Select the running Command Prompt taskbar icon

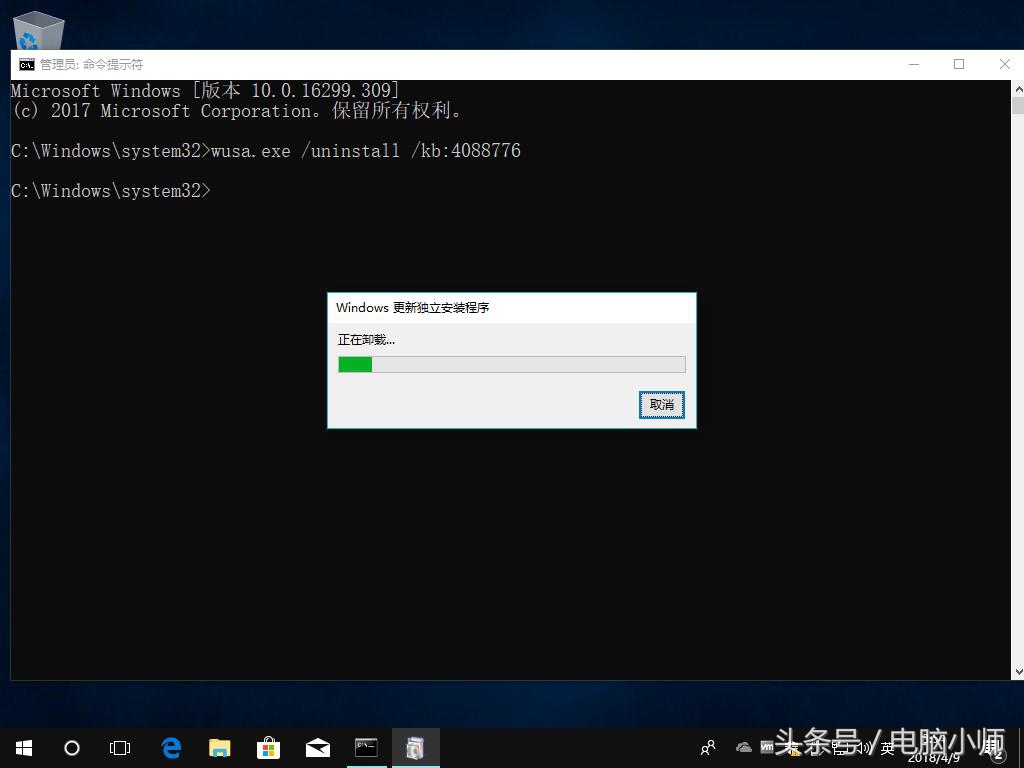pyautogui.click(x=366, y=747)
